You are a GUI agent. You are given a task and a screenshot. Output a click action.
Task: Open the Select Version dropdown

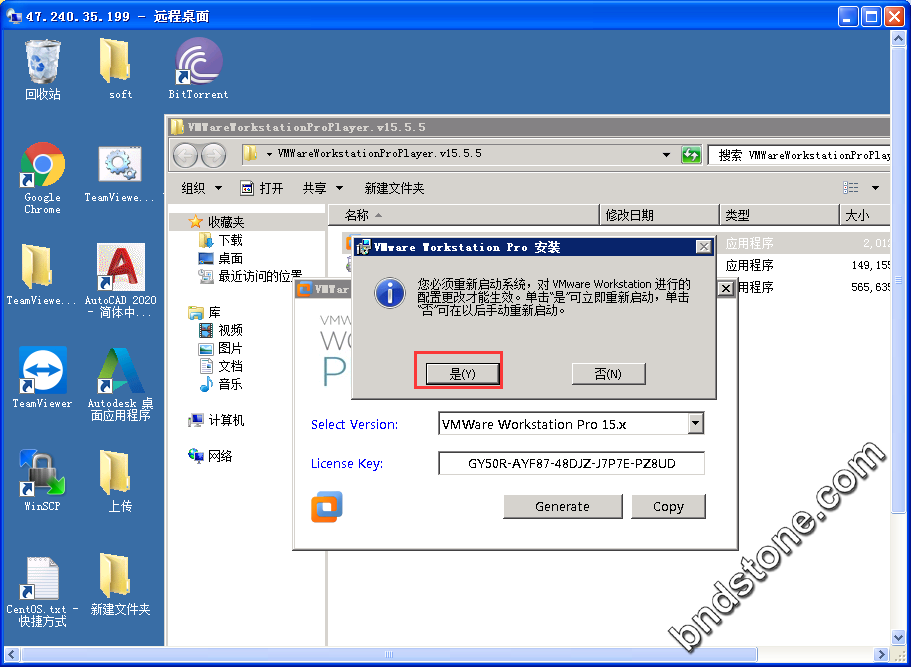pos(695,424)
